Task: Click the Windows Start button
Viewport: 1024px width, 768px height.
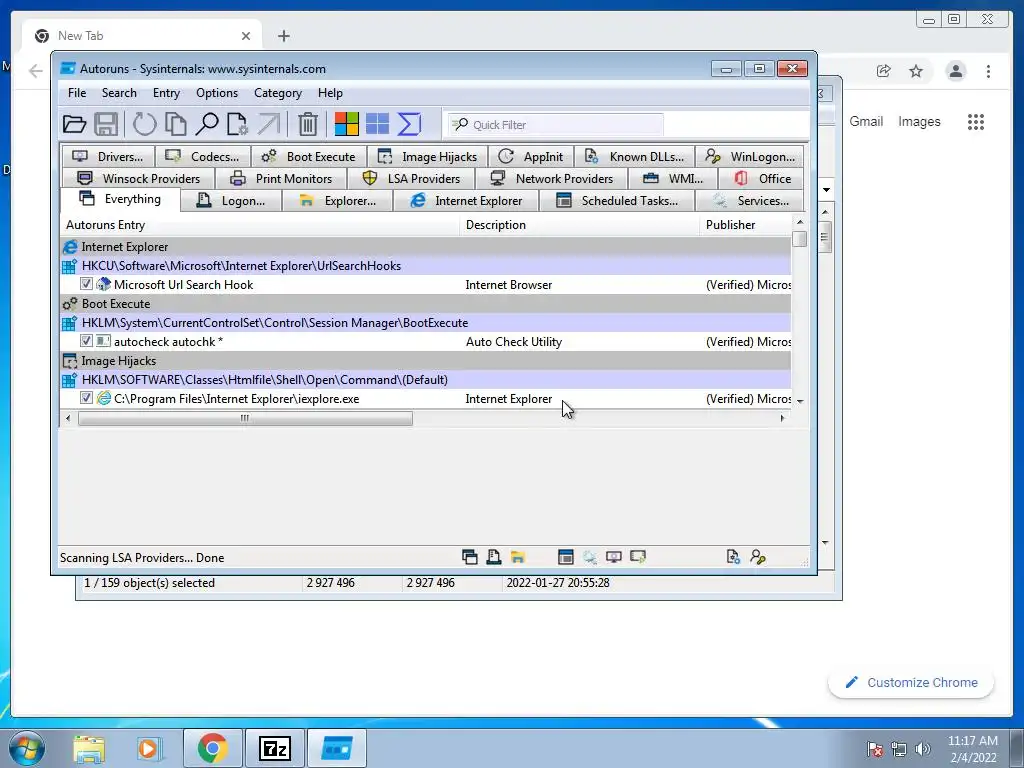Action: pyautogui.click(x=27, y=748)
